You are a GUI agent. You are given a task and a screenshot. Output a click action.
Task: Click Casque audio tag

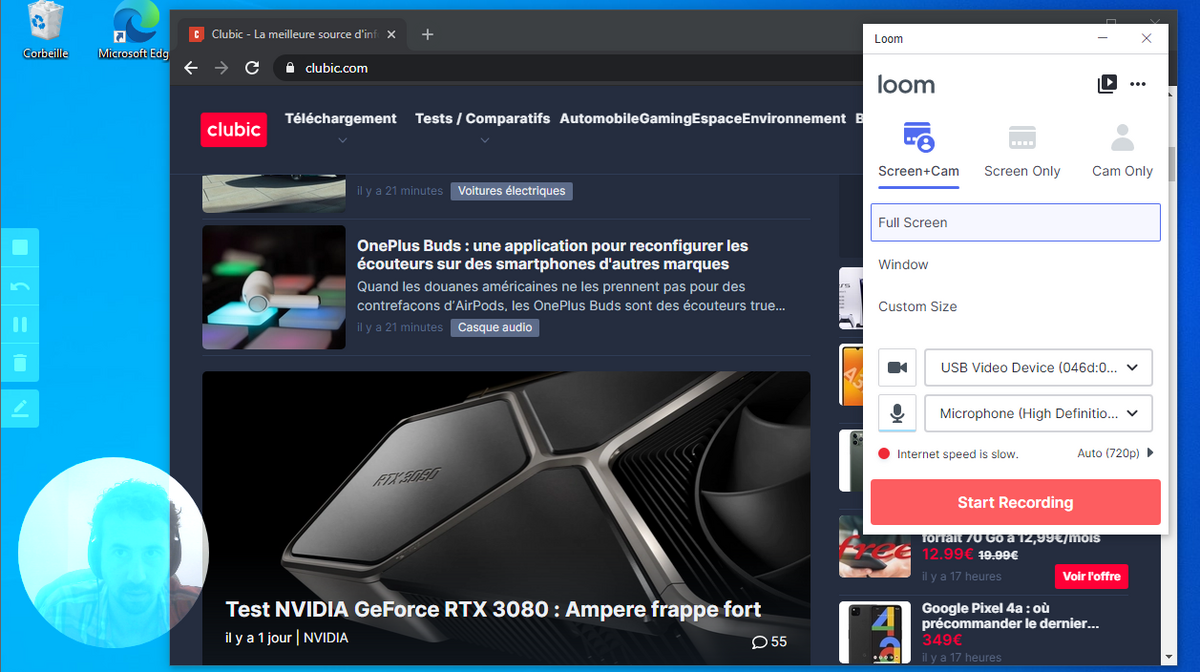tap(495, 327)
